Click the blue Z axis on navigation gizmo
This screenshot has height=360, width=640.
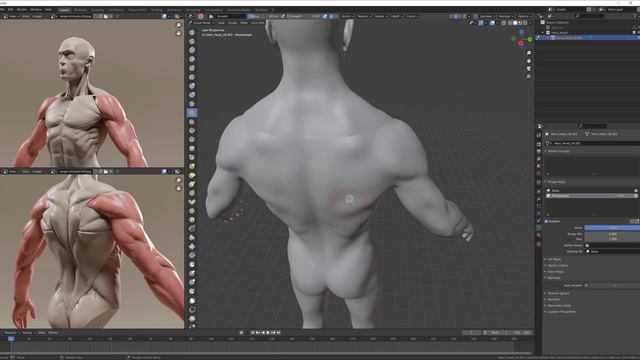[522, 32]
